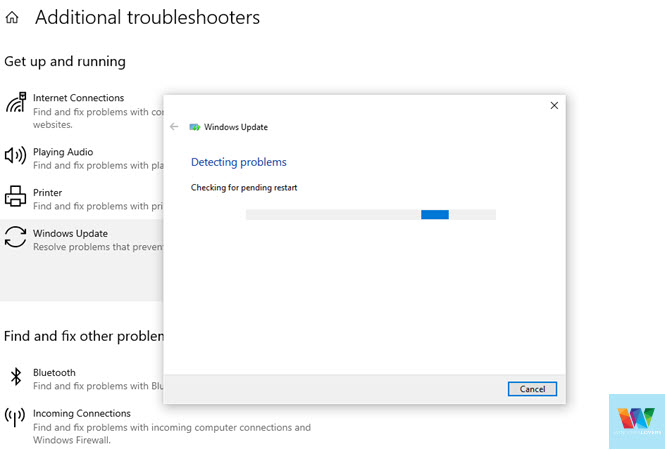This screenshot has height=450, width=665.
Task: Close the Windows Update troubleshooter dialog
Action: tap(554, 106)
